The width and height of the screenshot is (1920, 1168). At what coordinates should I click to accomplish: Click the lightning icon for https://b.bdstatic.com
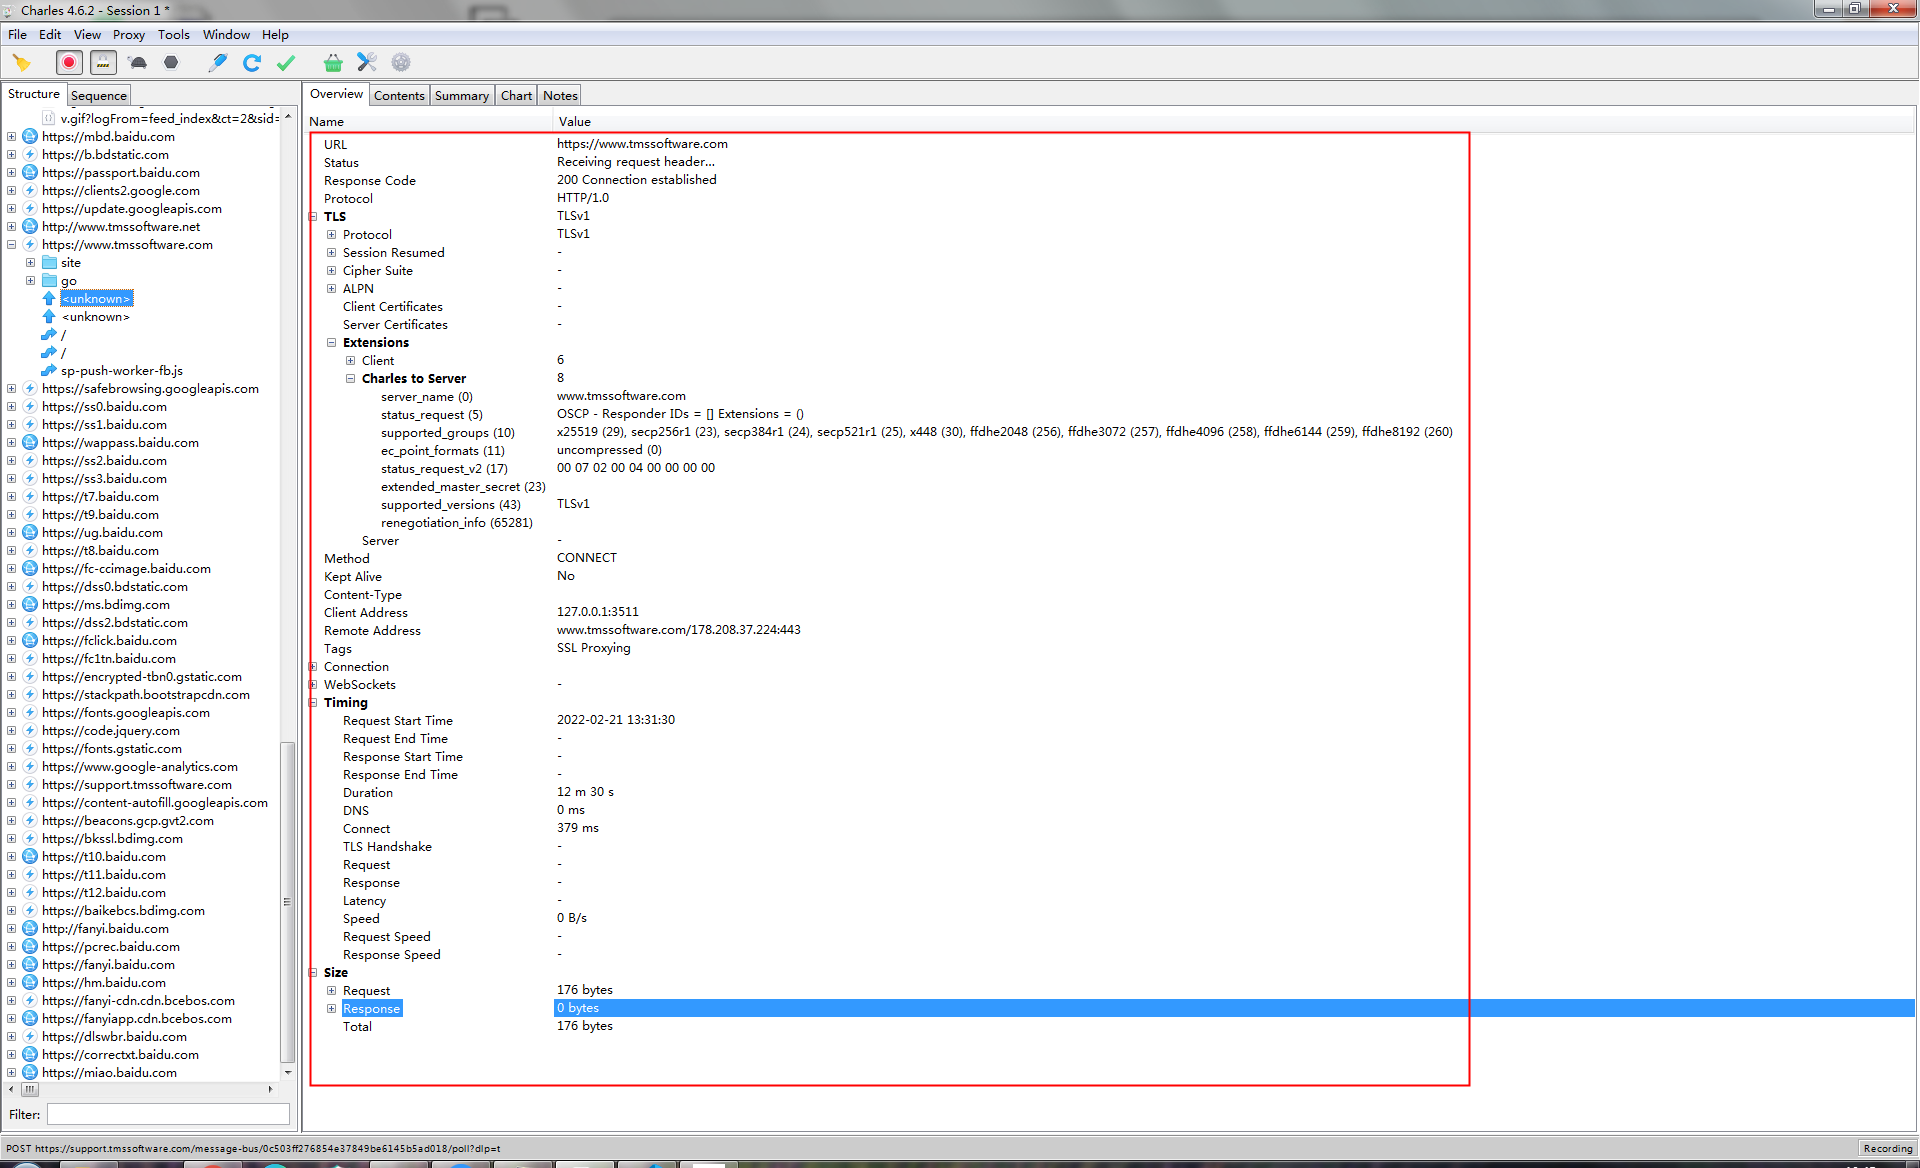click(30, 155)
